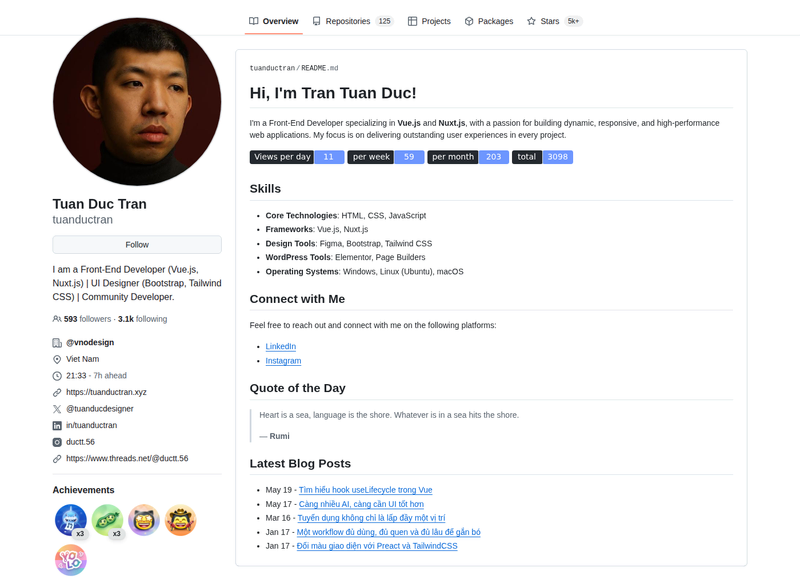Click the per month 203 badge
This screenshot has height=583, width=800.
(x=468, y=157)
